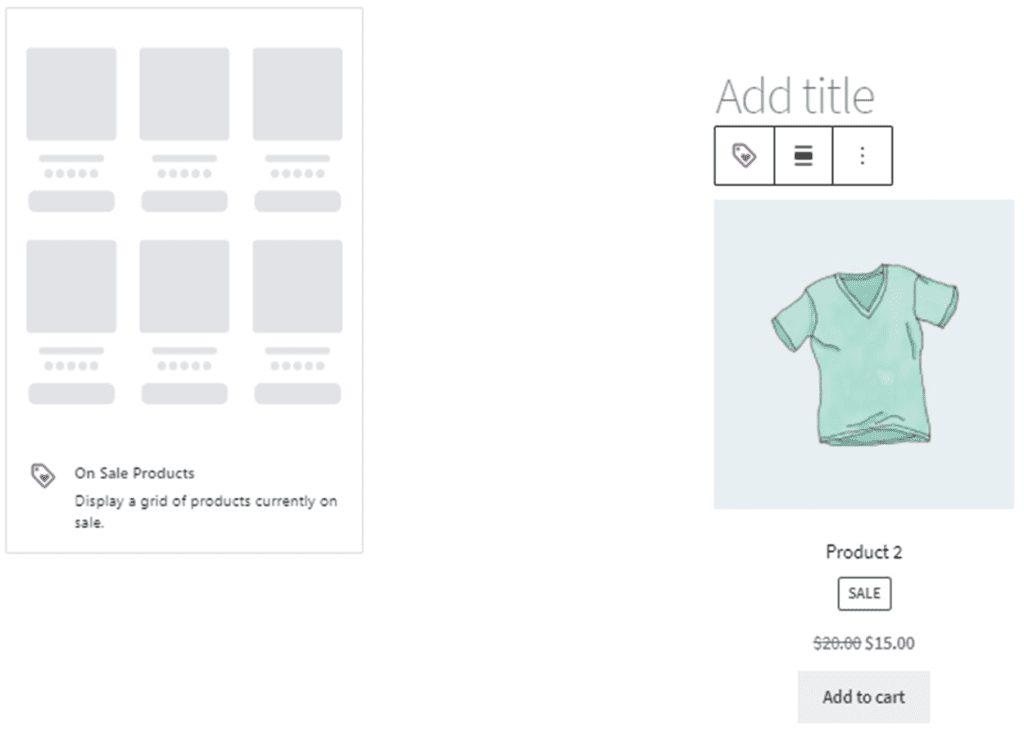
Task: Click the top-right placeholder product image in preview
Action: [297, 94]
